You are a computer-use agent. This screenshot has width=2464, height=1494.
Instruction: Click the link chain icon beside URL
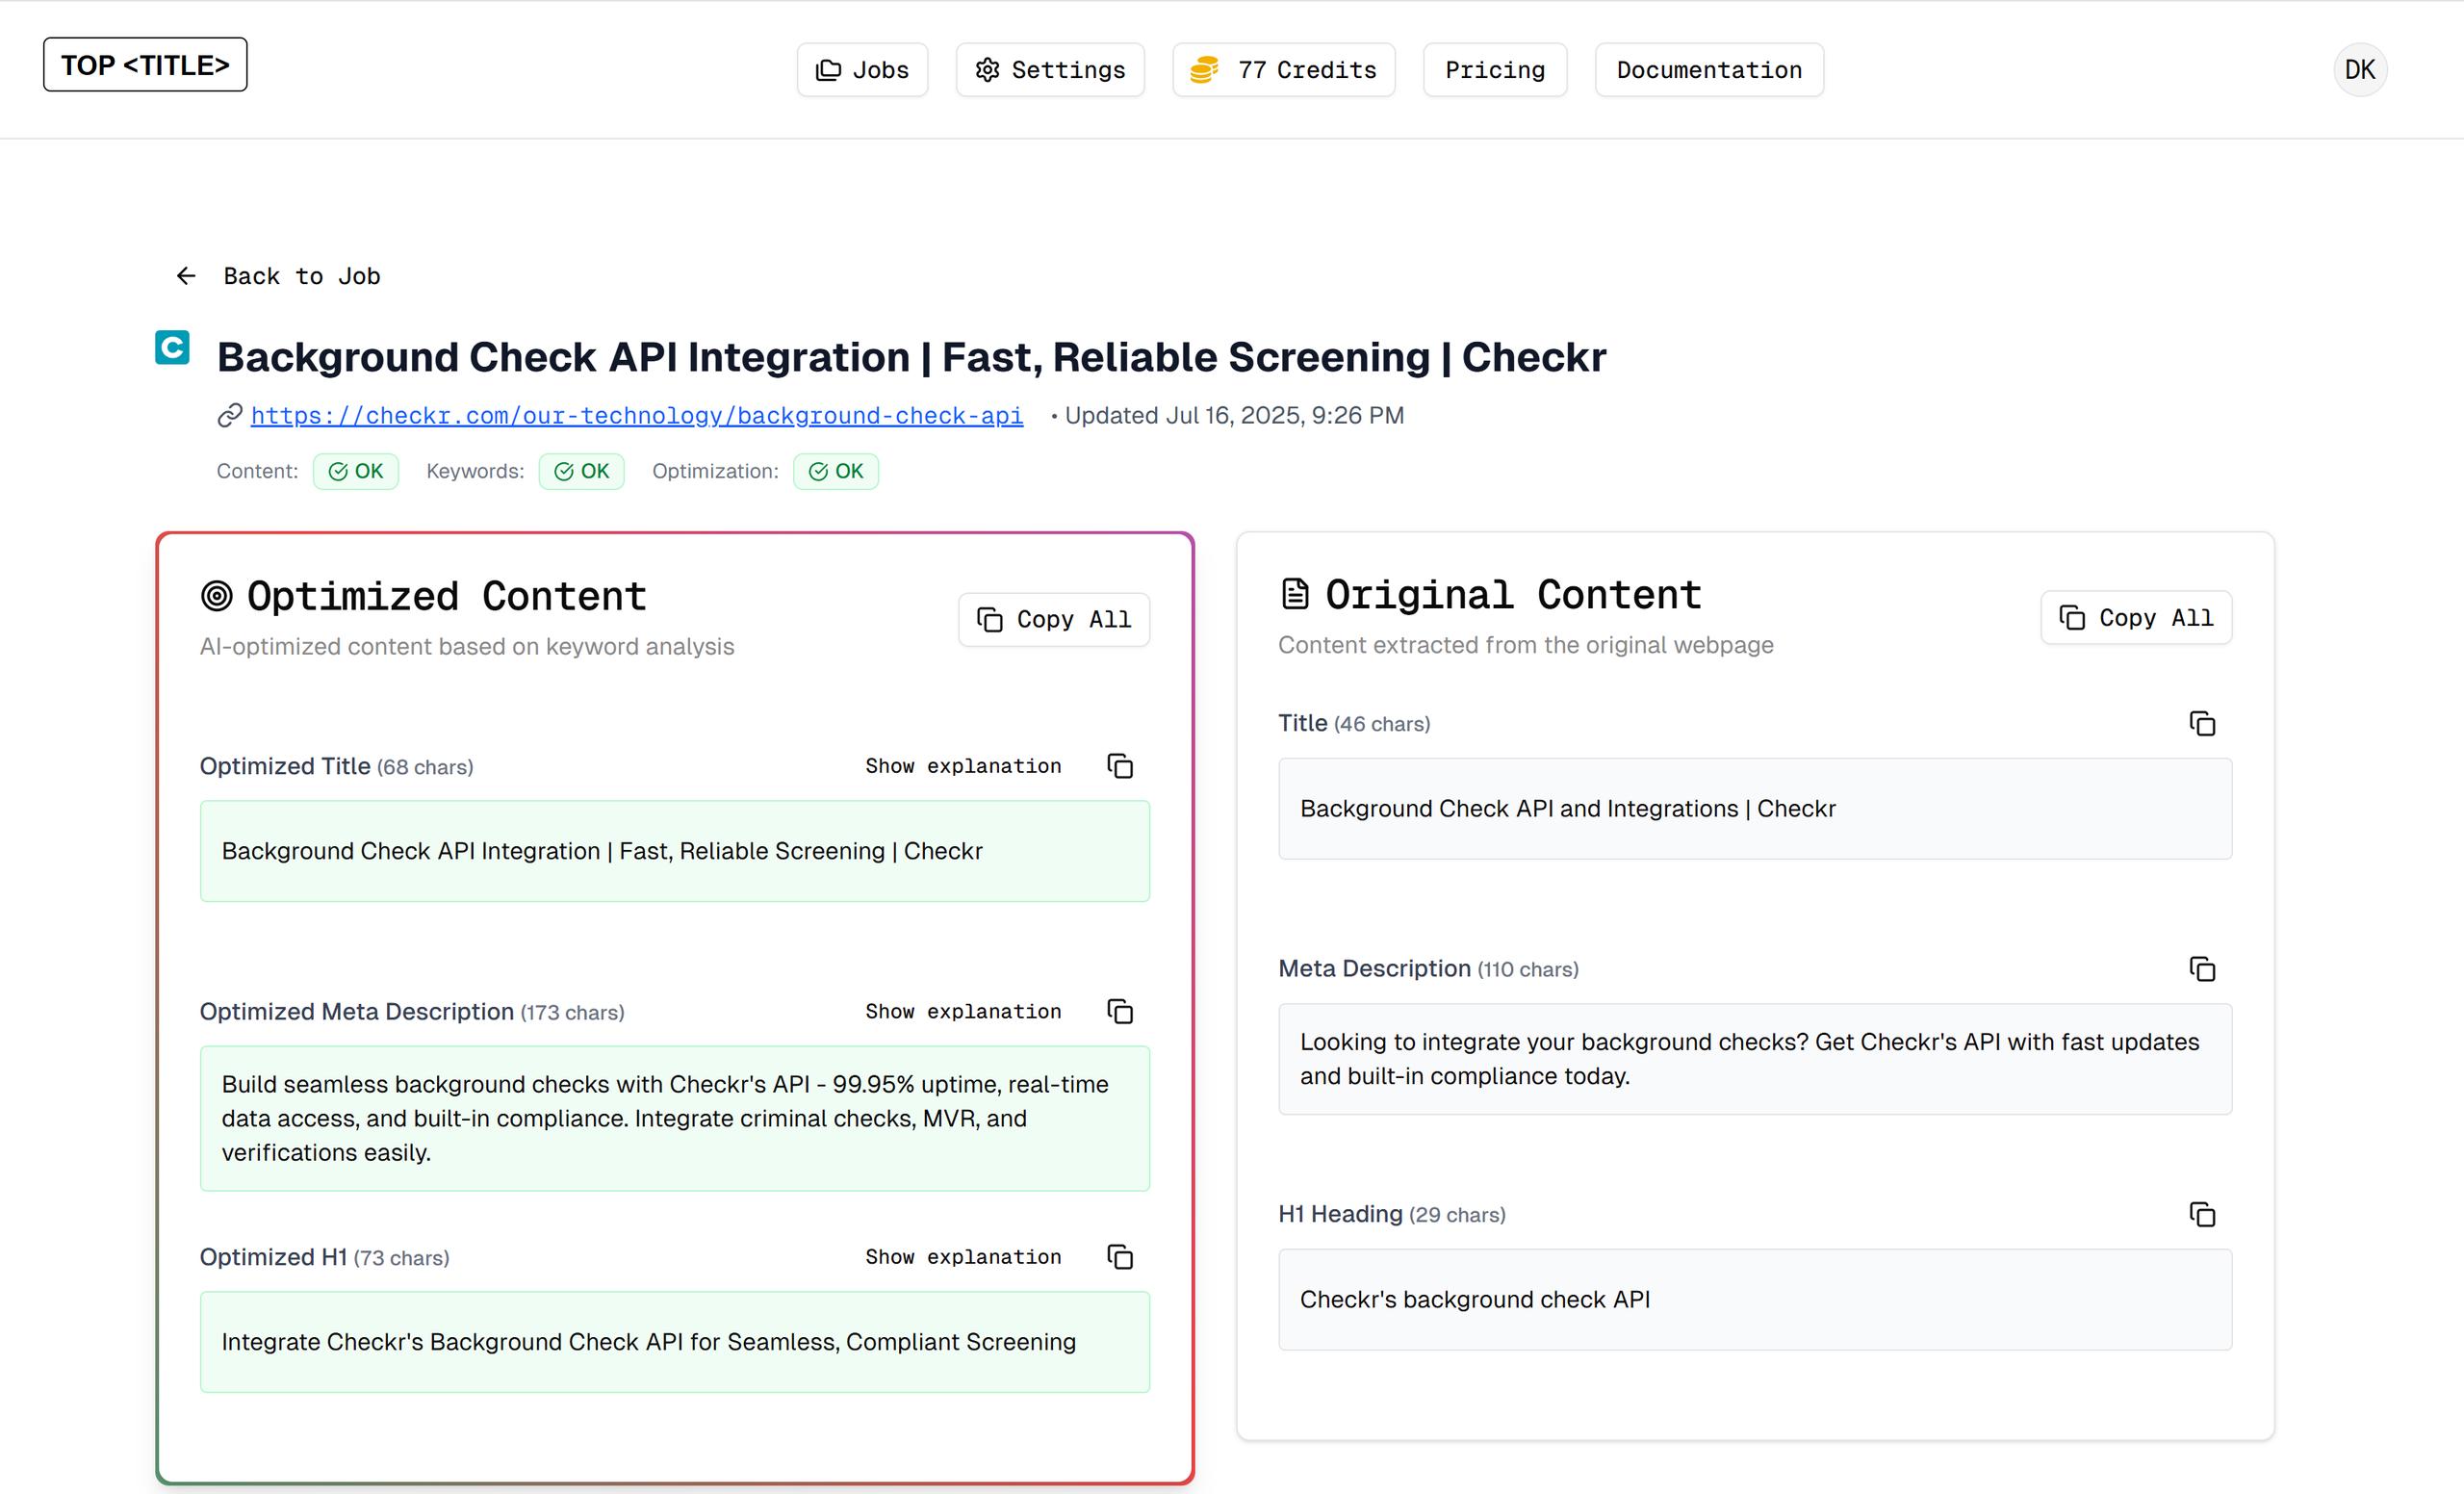[230, 415]
